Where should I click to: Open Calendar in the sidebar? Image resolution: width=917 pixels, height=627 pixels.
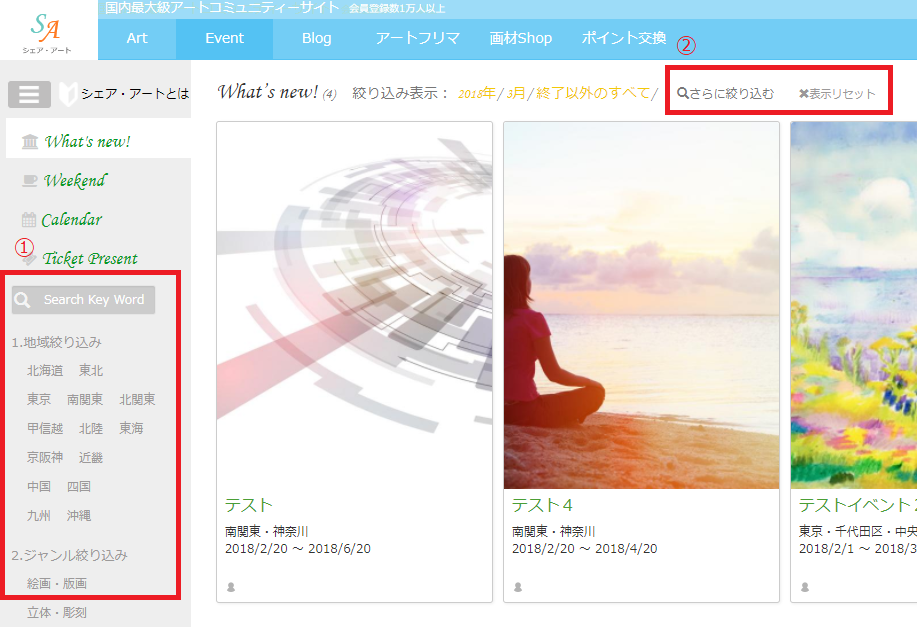pos(71,220)
